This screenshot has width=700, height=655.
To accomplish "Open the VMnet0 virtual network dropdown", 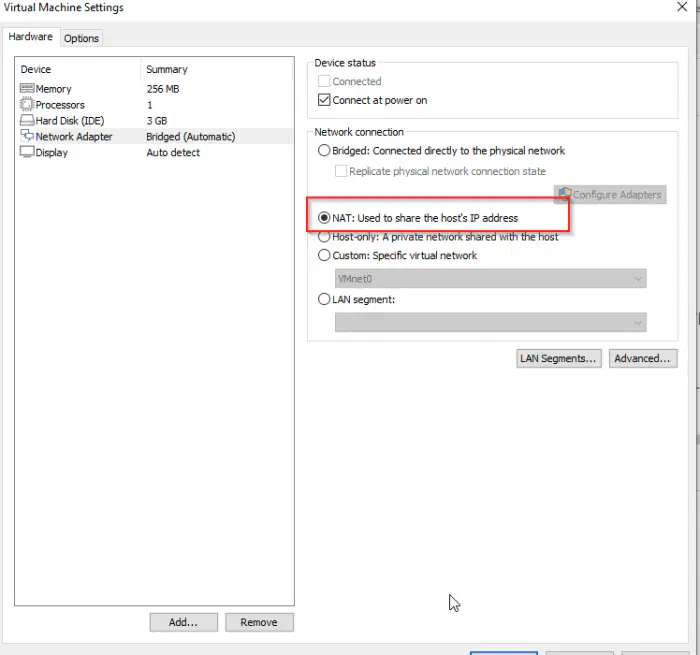I will click(x=490, y=278).
